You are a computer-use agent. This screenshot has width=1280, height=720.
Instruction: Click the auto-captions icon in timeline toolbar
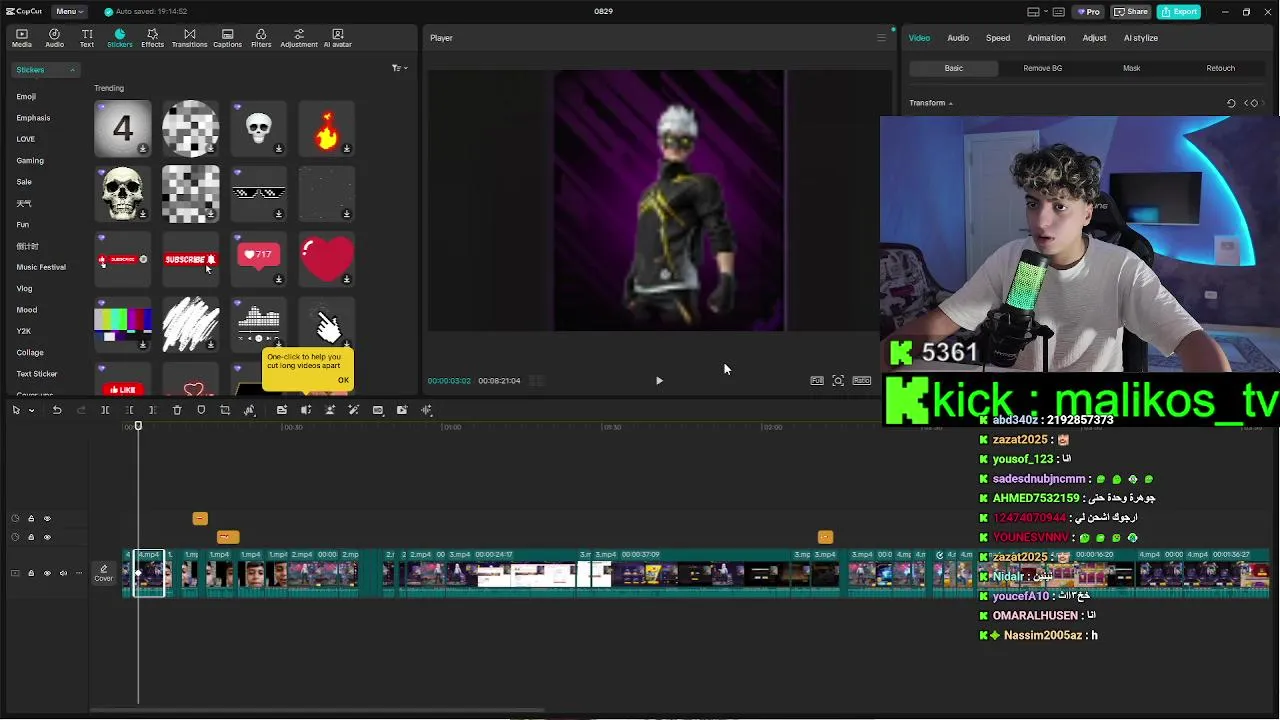pos(282,410)
